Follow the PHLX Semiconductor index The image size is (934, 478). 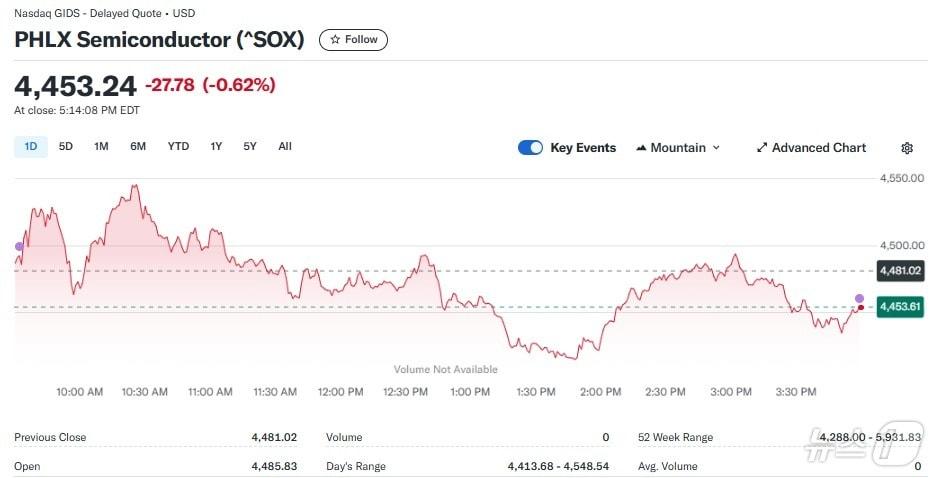tap(353, 40)
